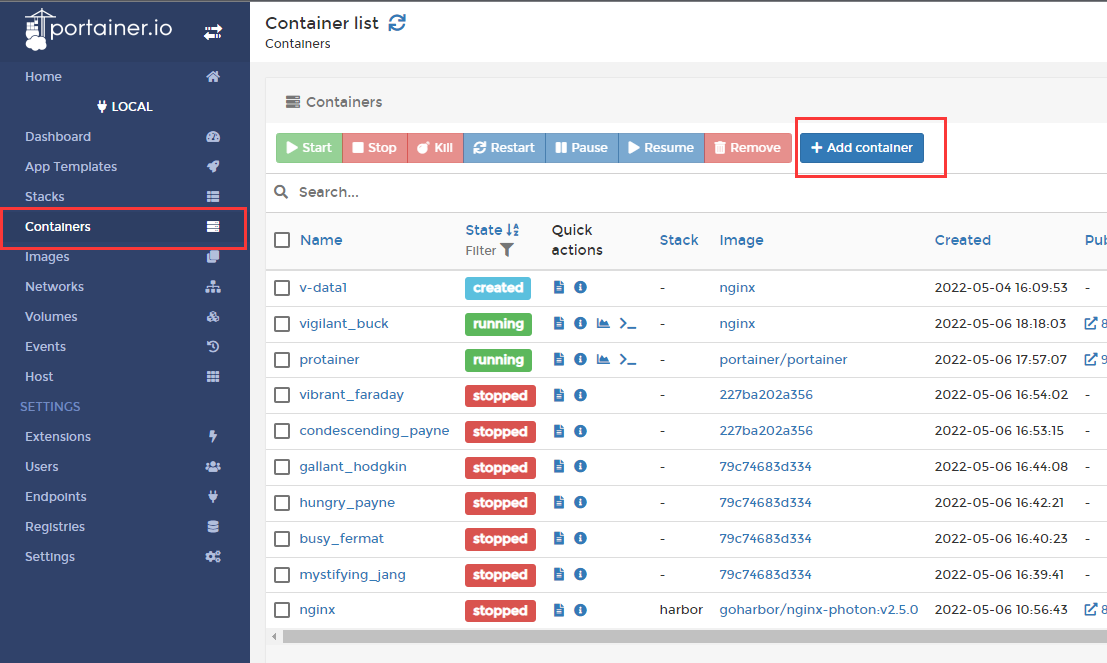Toggle the select-all containers checkbox

coord(282,240)
